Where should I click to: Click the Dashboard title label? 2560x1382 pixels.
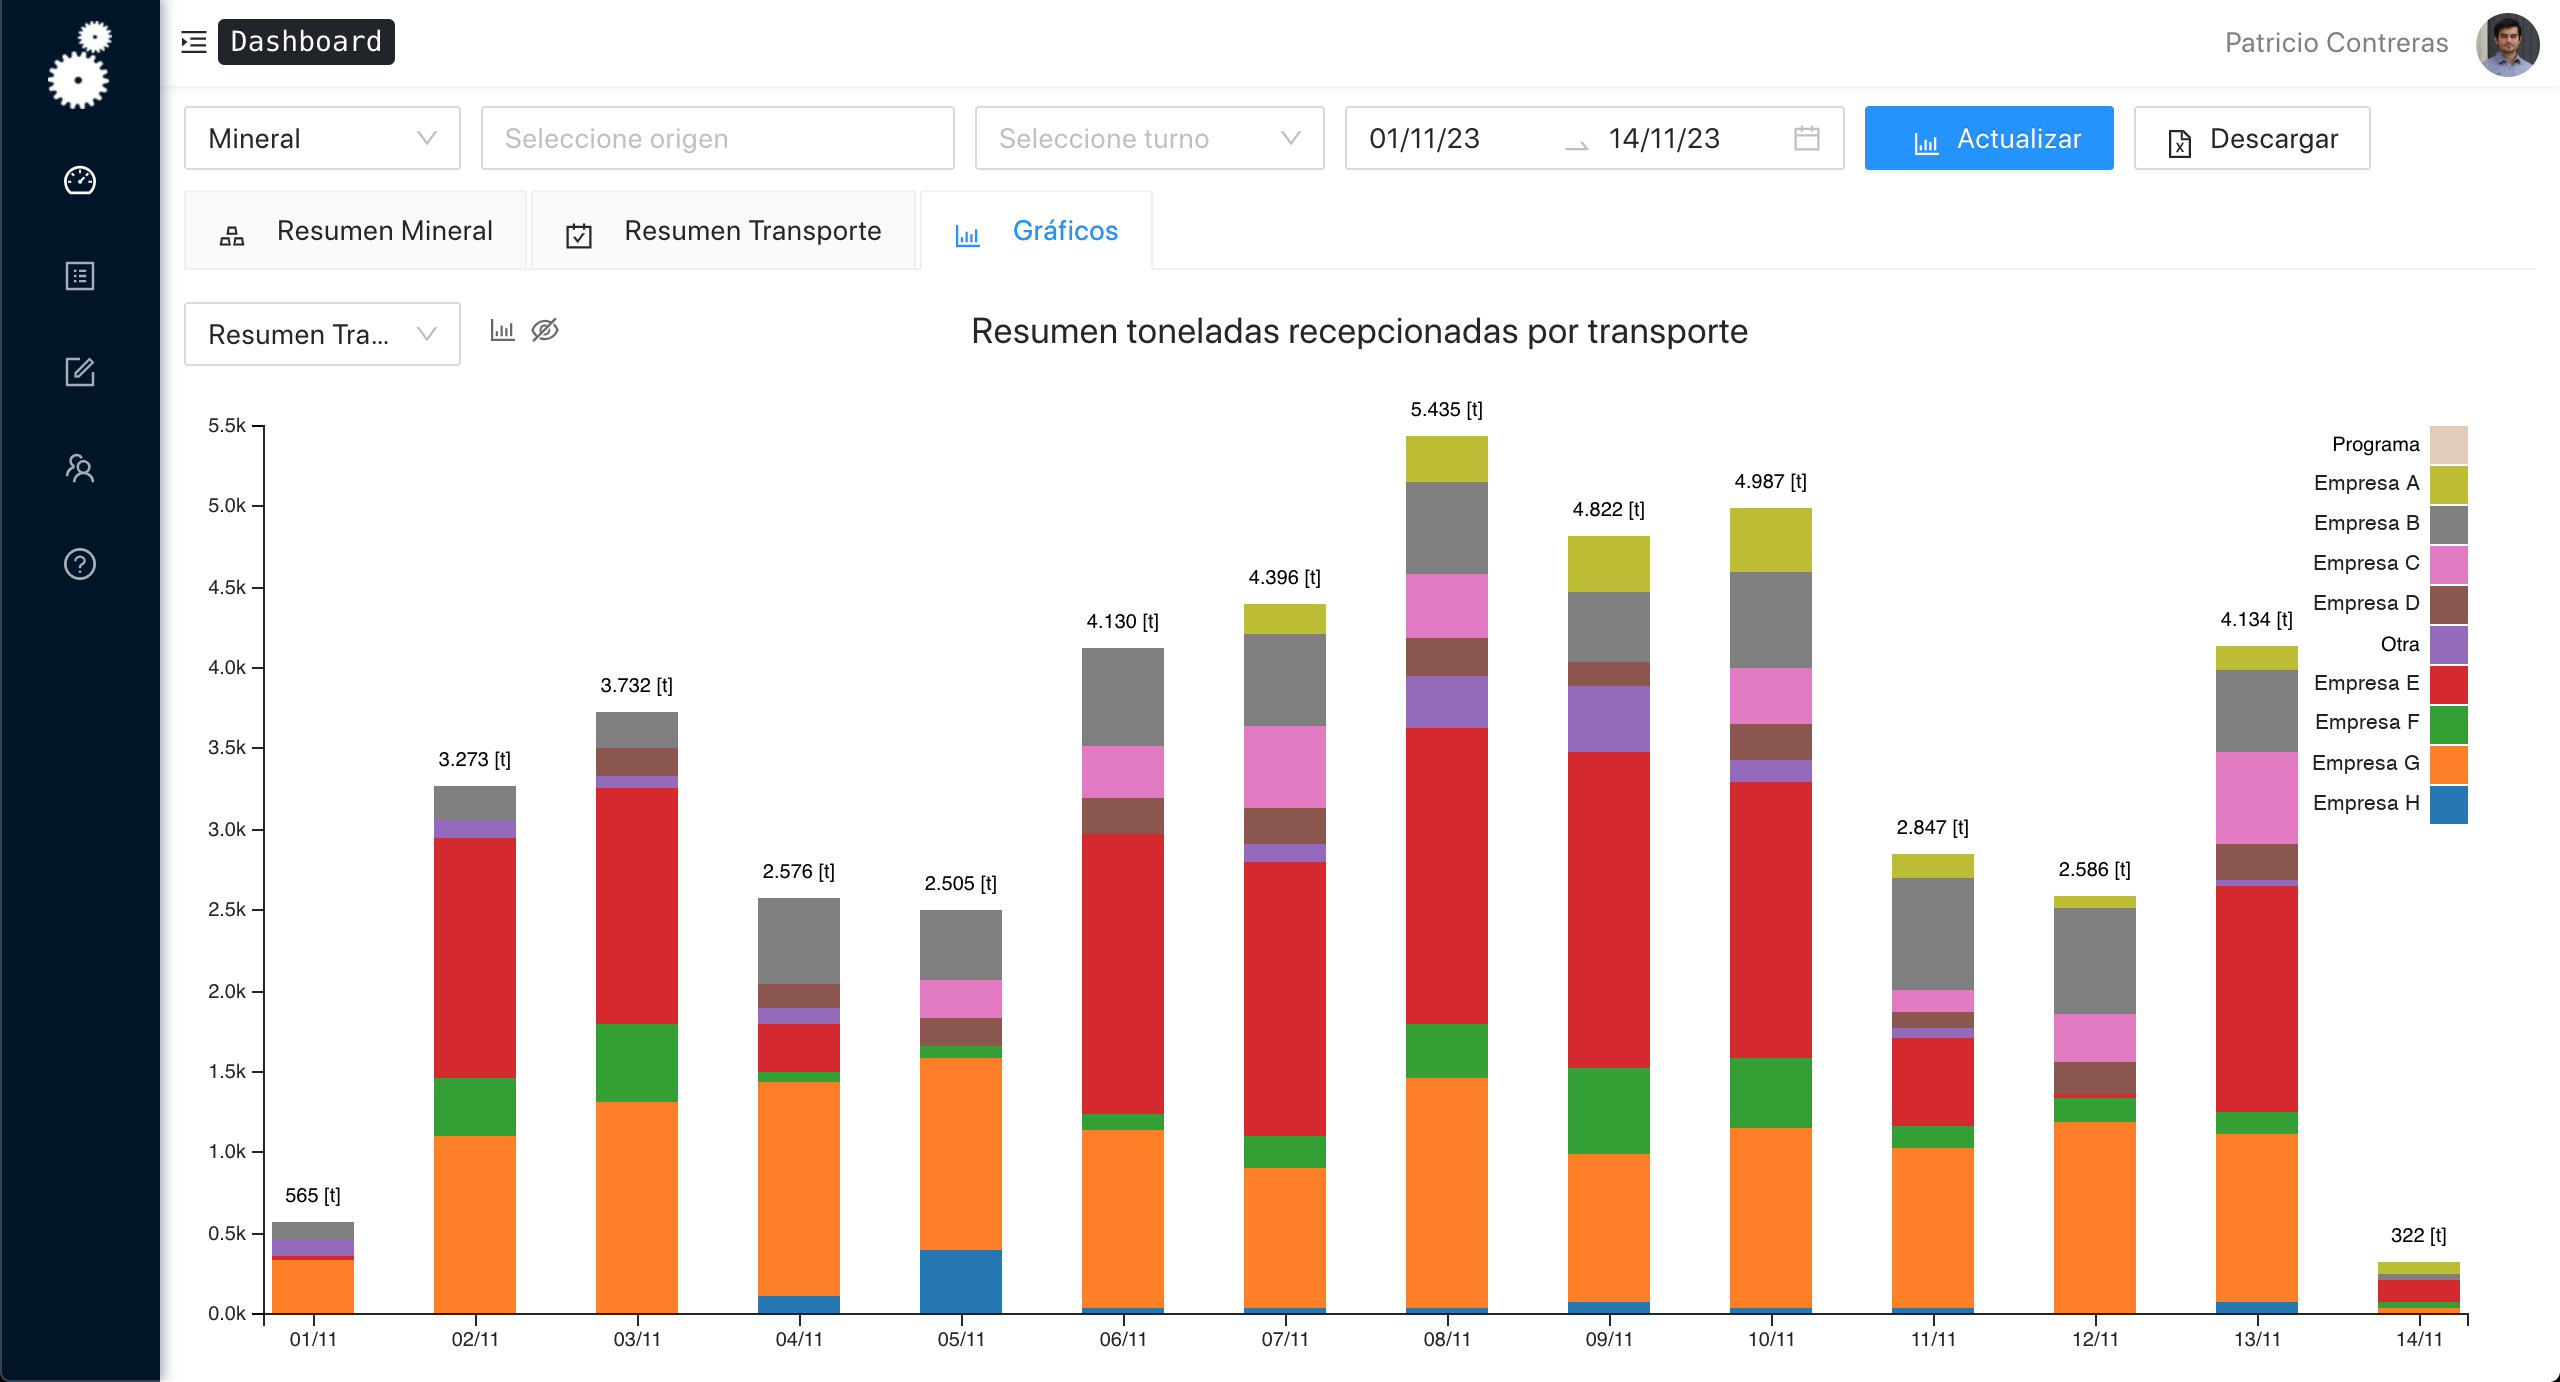306,42
